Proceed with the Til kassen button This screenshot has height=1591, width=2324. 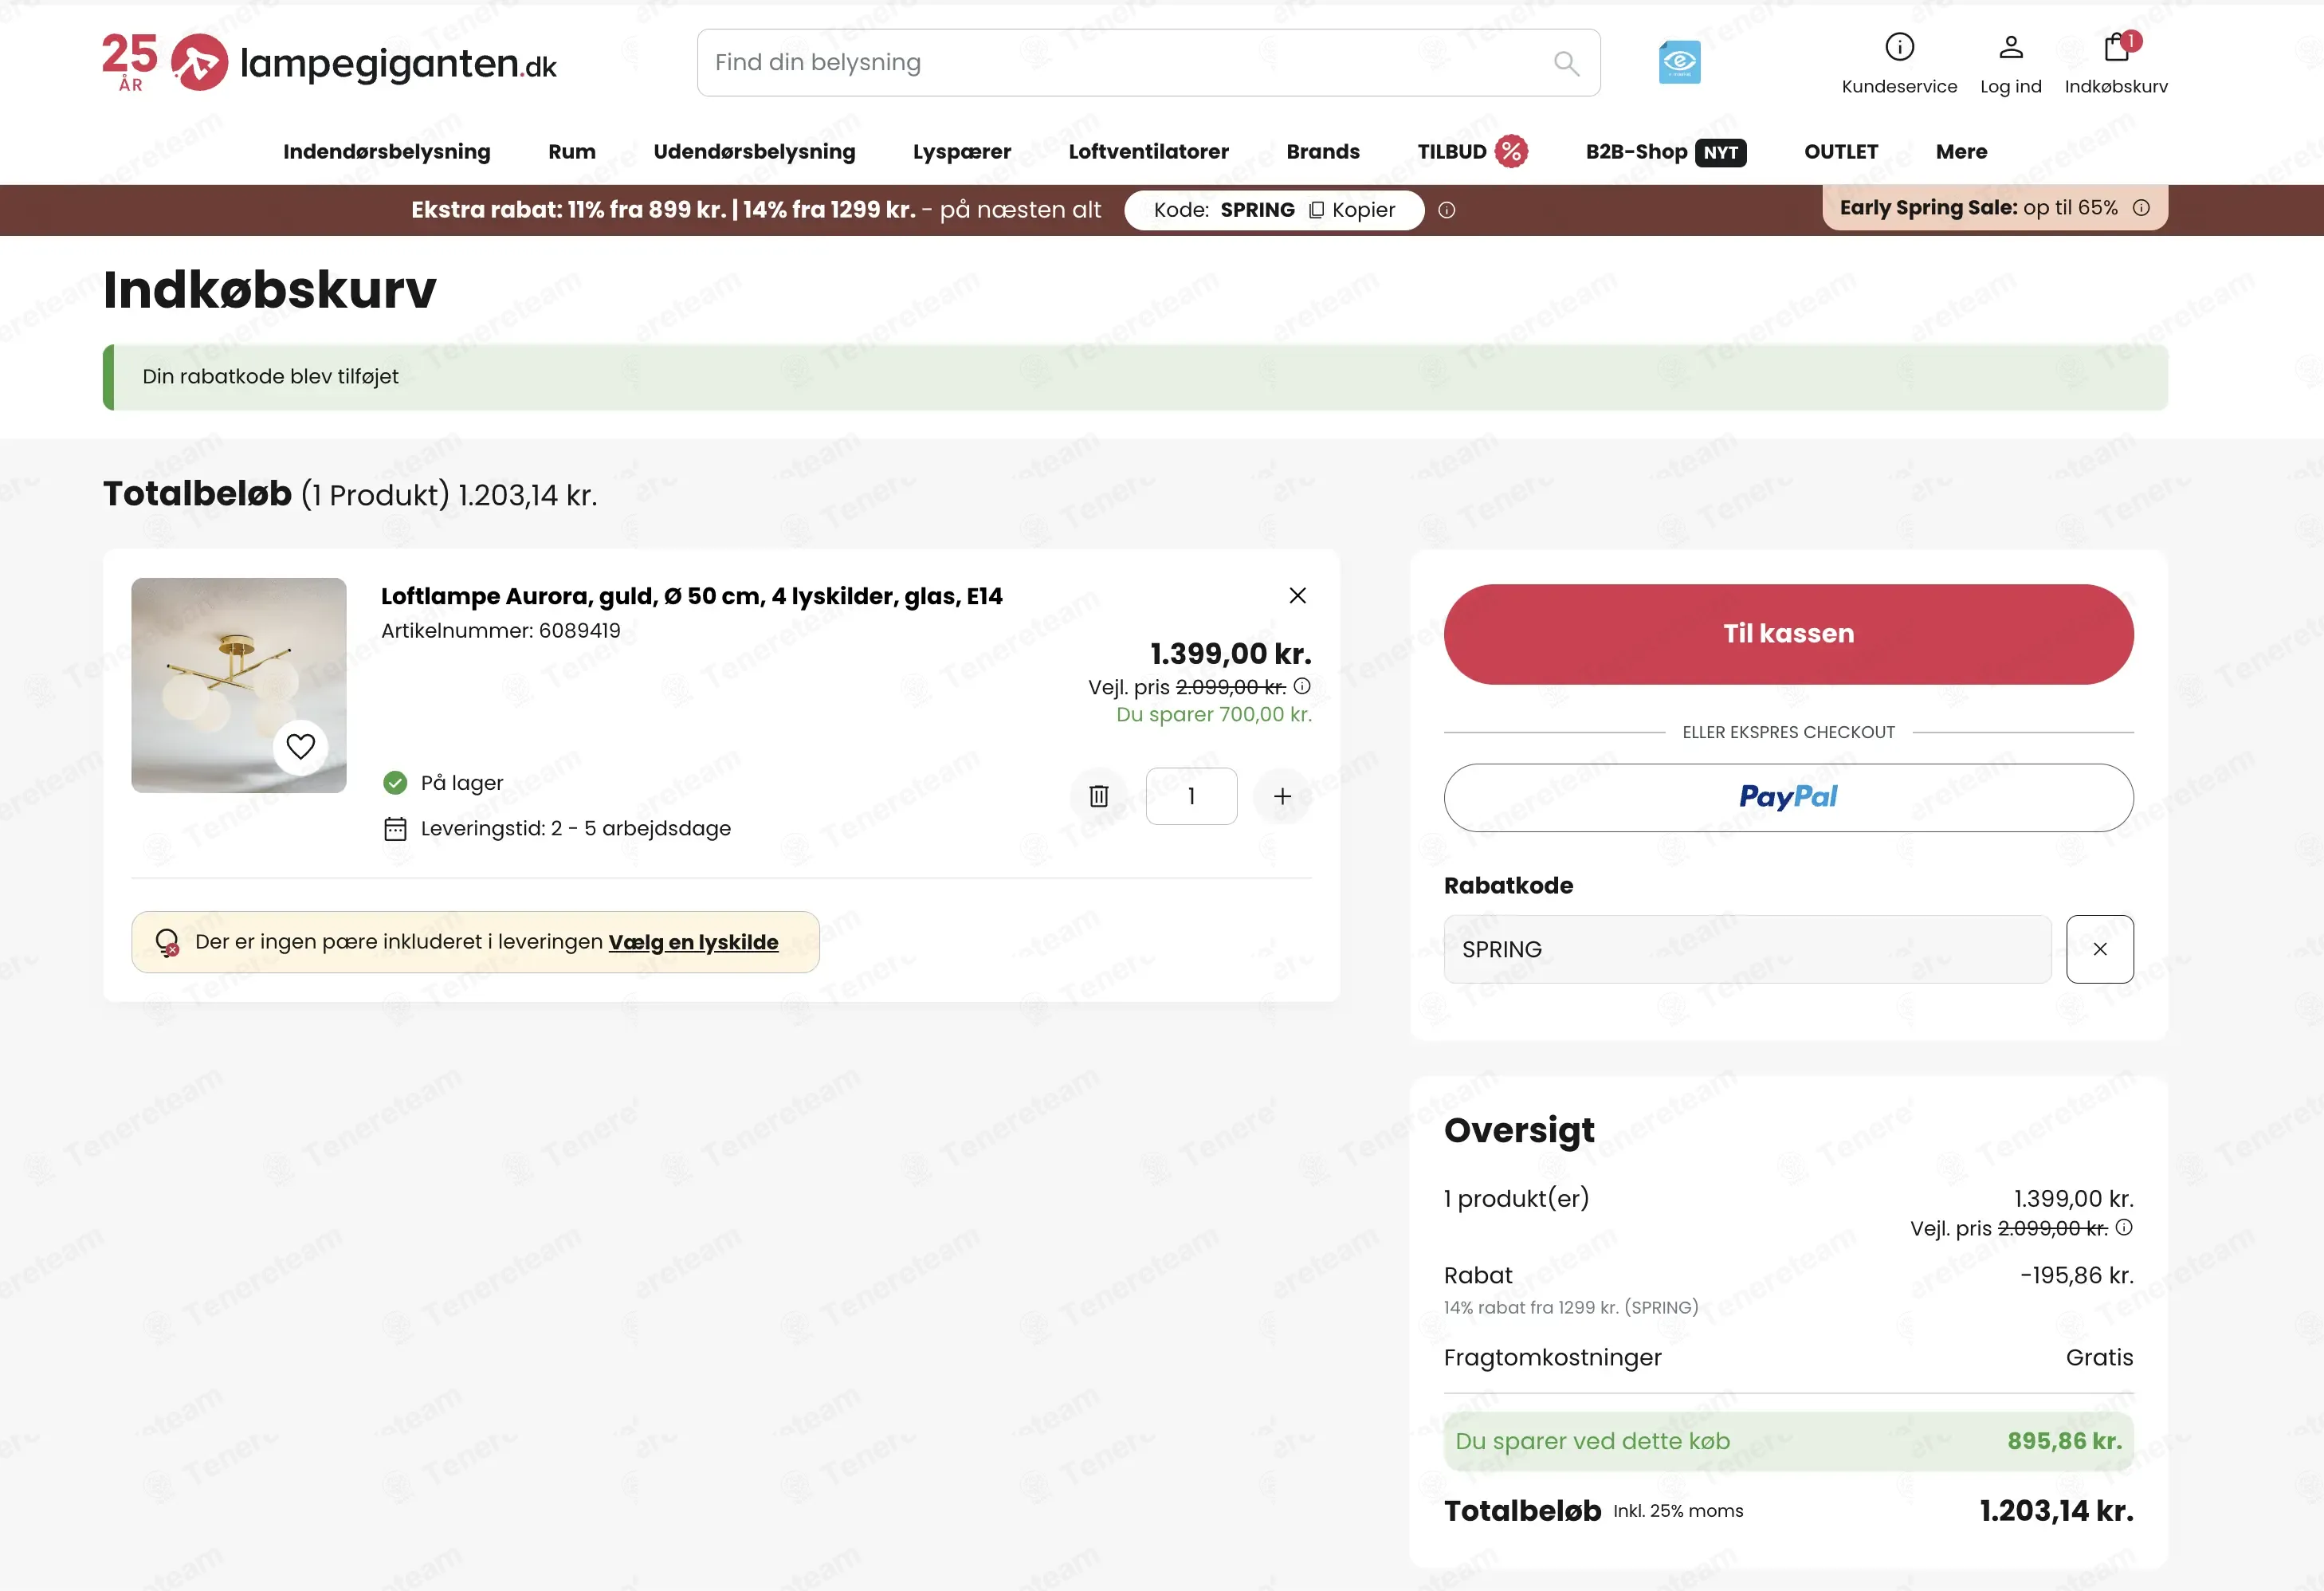pos(1788,634)
